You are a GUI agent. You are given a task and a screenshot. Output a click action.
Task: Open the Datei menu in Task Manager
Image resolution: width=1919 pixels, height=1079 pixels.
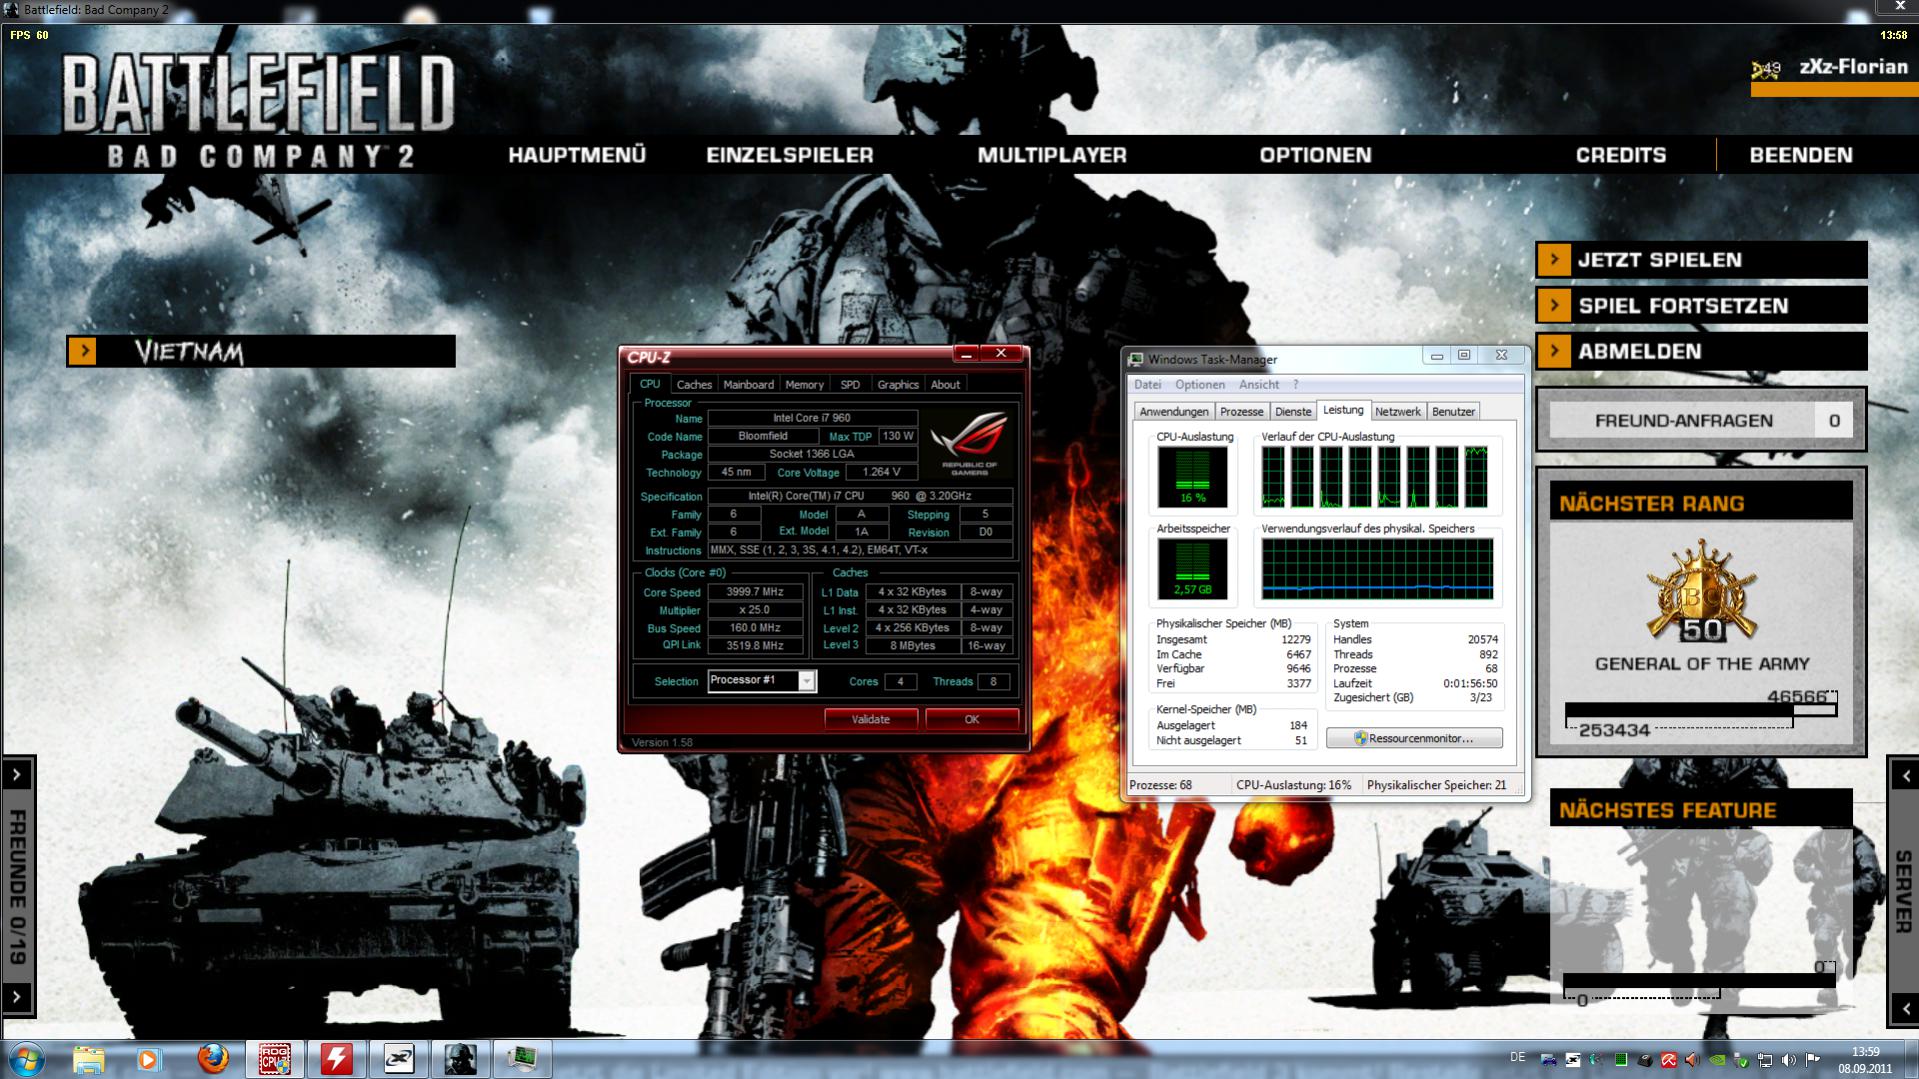[x=1148, y=385]
